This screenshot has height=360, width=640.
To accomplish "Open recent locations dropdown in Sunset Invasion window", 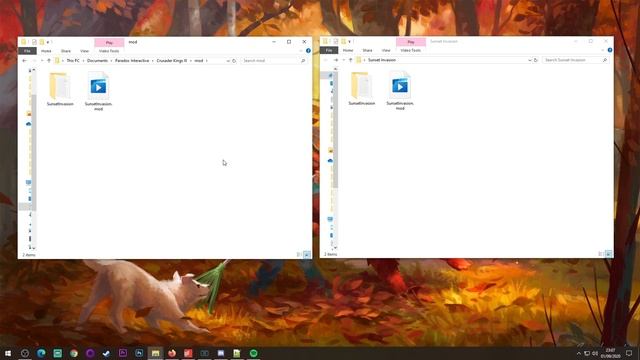I will pyautogui.click(x=344, y=60).
